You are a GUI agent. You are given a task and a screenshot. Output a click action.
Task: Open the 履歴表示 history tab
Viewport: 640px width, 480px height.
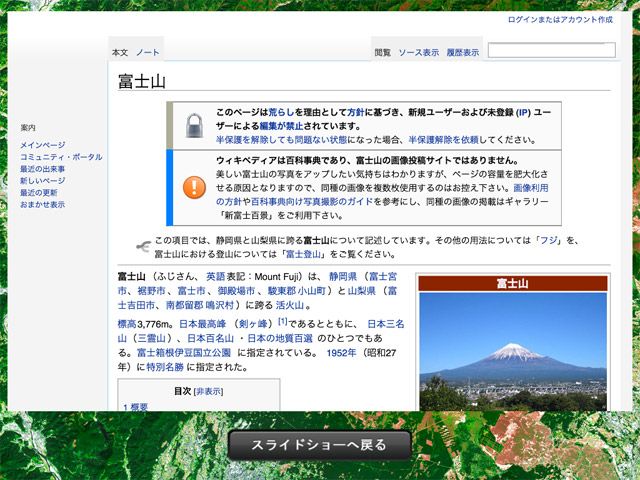463,53
